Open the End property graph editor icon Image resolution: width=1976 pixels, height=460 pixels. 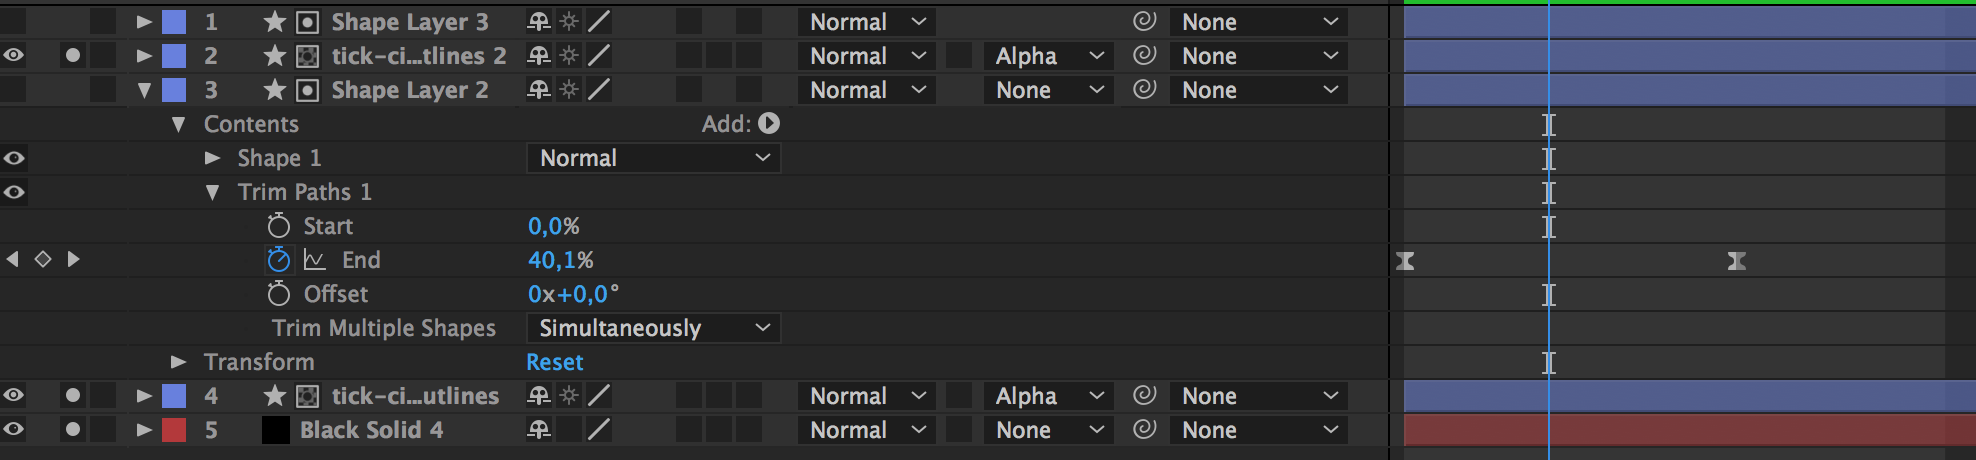tap(315, 260)
